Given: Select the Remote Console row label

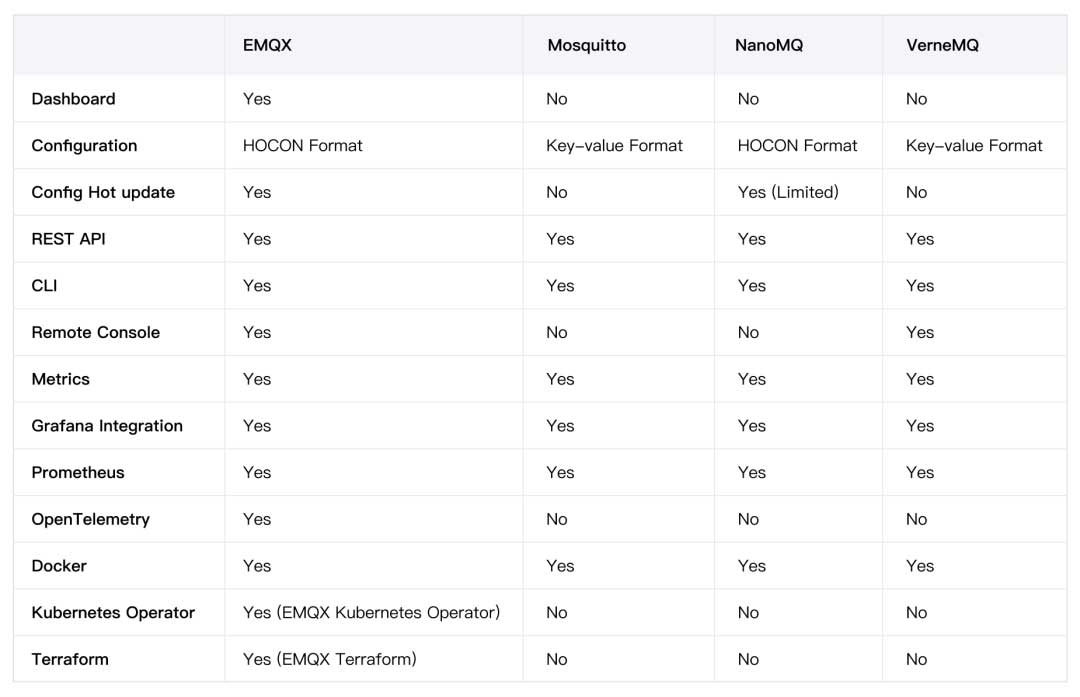Looking at the screenshot, I should pos(95,332).
